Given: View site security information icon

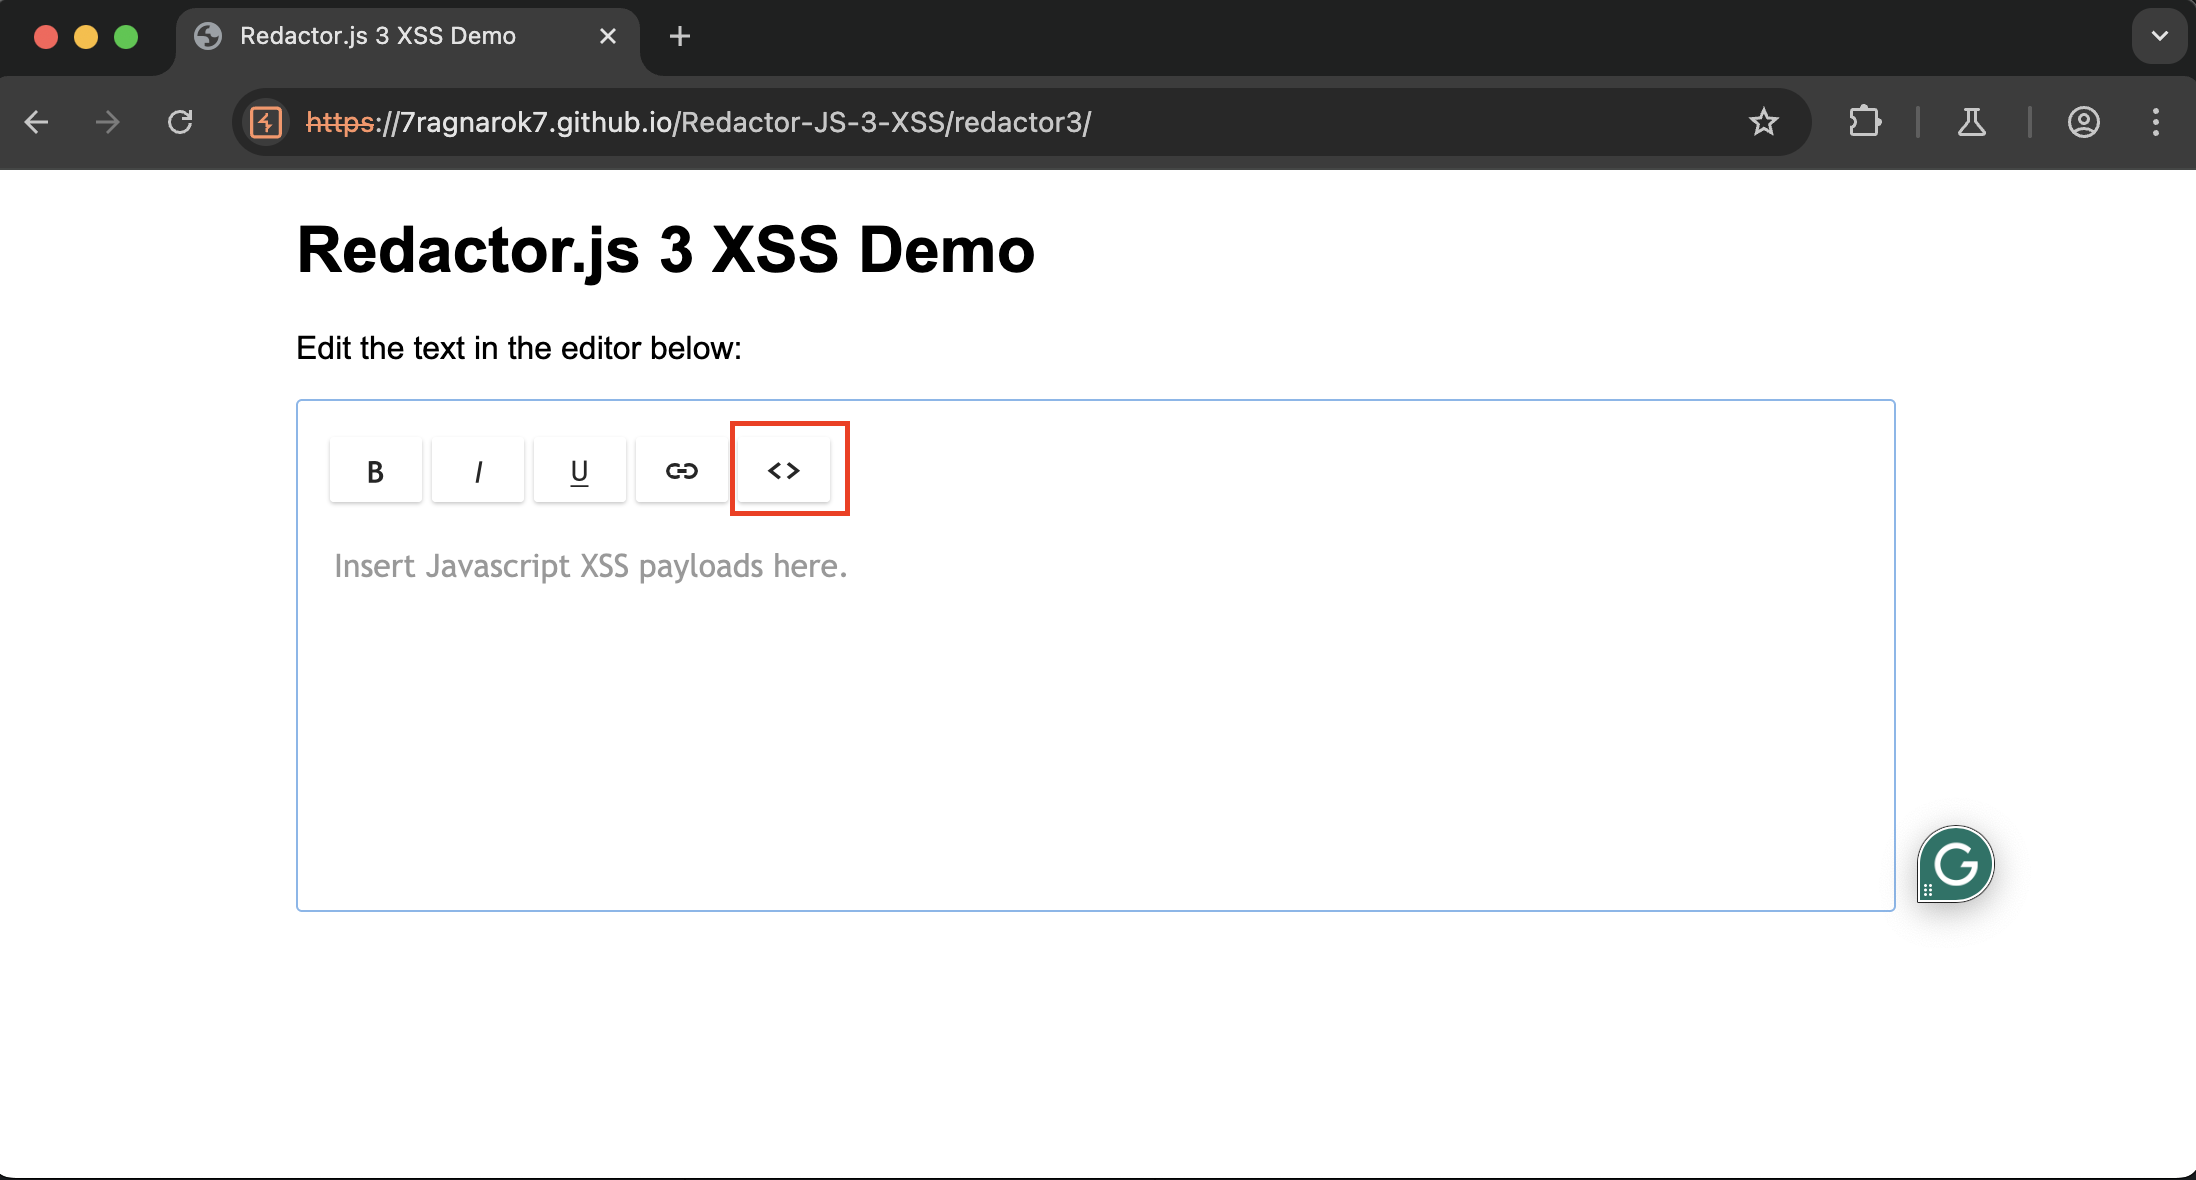Looking at the screenshot, I should tap(266, 122).
